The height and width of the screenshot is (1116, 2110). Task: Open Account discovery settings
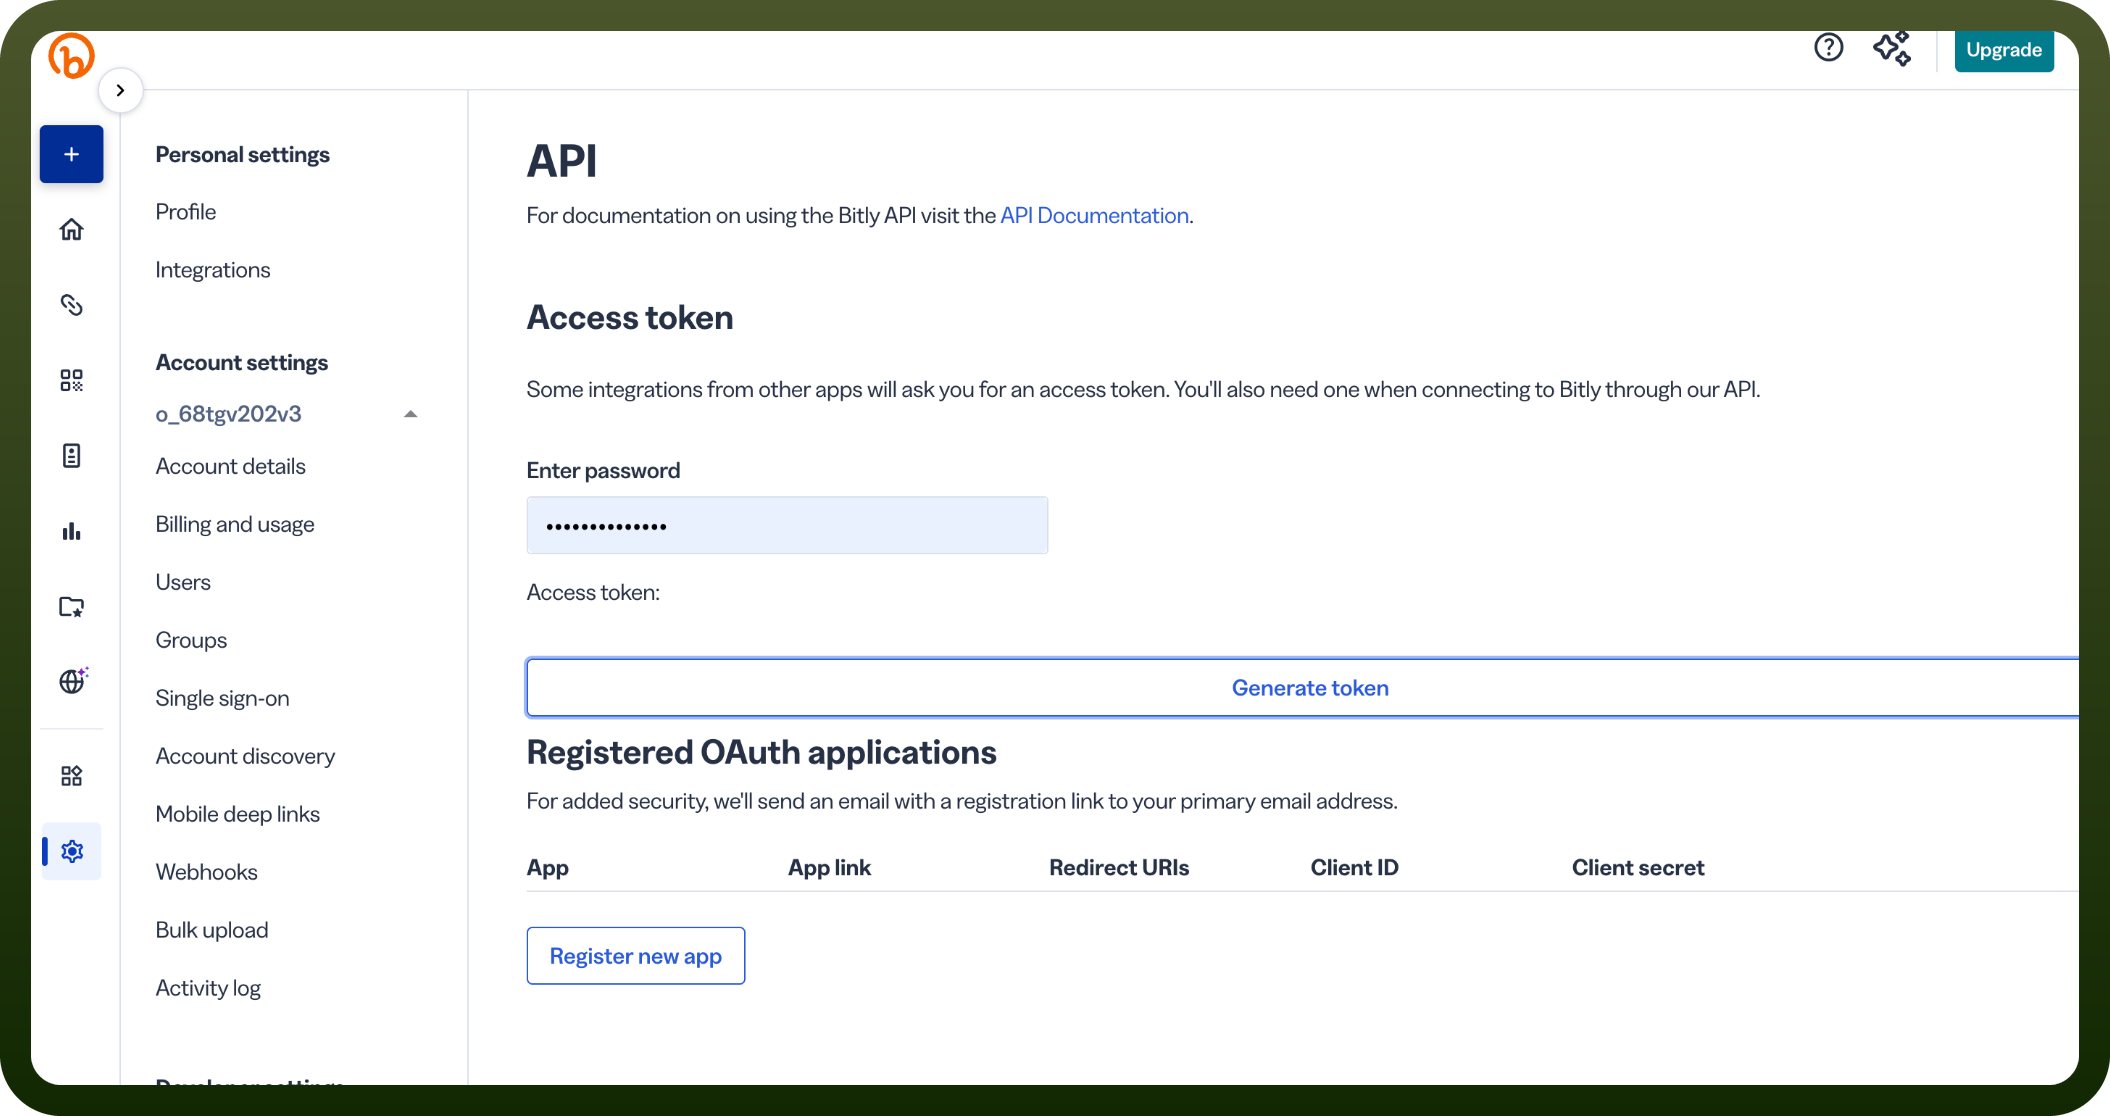click(245, 756)
